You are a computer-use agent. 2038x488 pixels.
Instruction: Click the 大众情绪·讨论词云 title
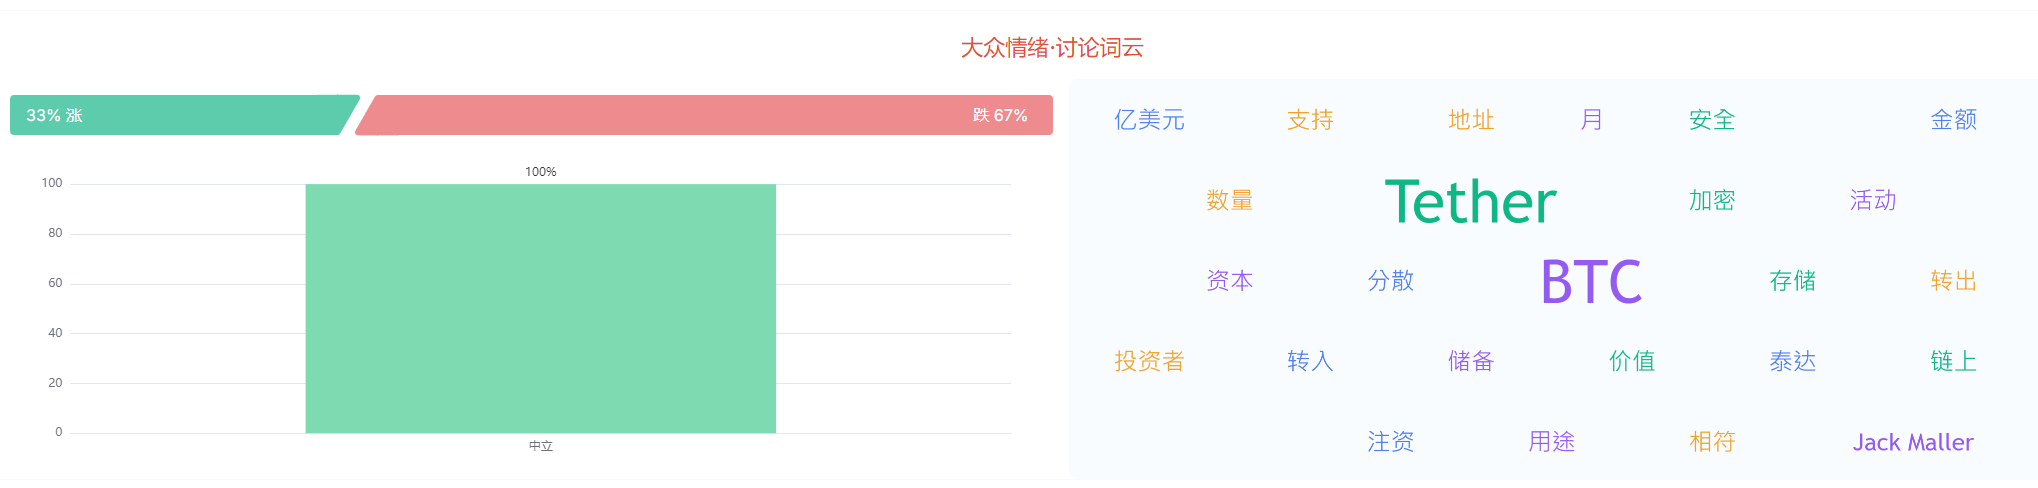(x=1052, y=48)
